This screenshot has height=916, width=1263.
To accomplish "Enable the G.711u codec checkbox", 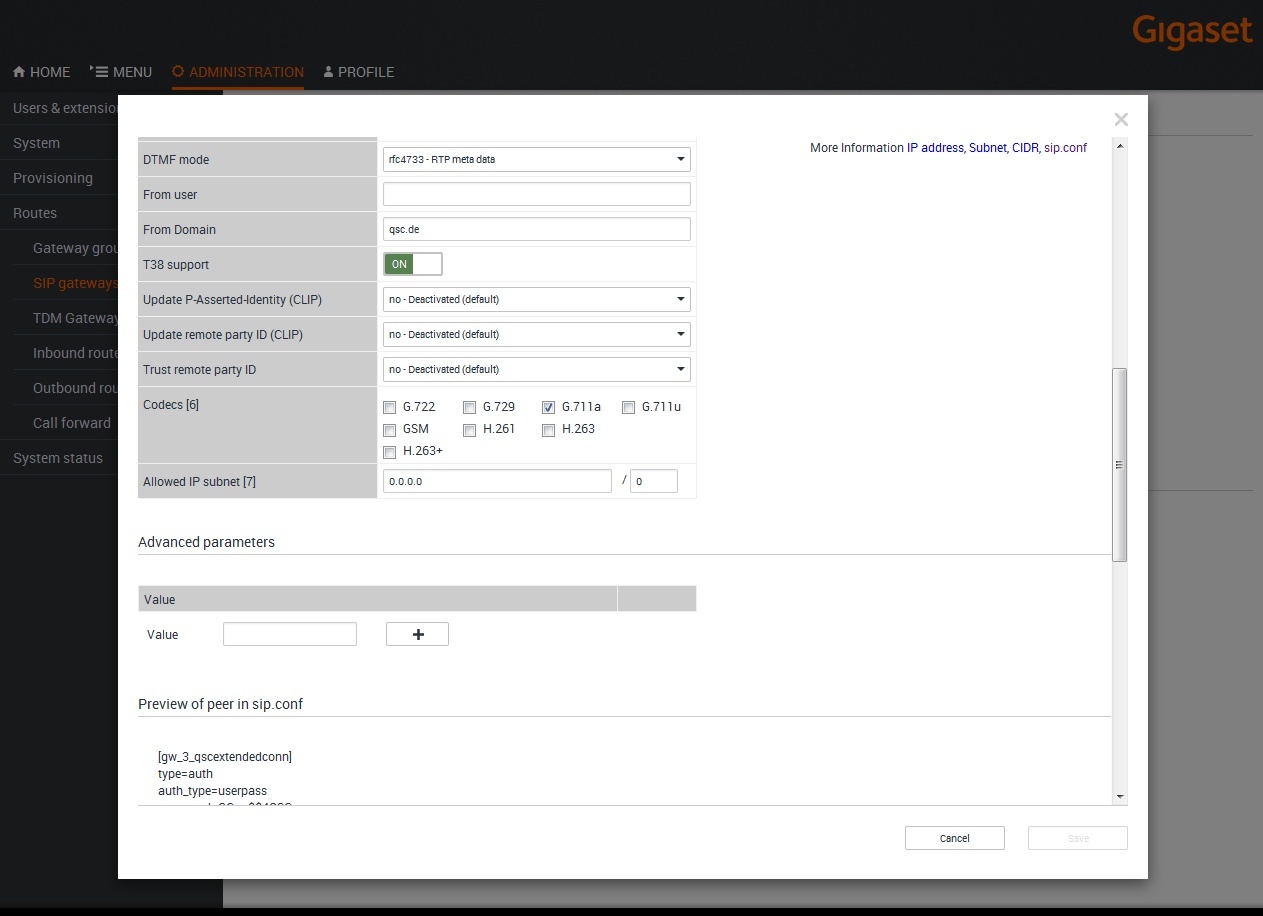I will click(628, 407).
